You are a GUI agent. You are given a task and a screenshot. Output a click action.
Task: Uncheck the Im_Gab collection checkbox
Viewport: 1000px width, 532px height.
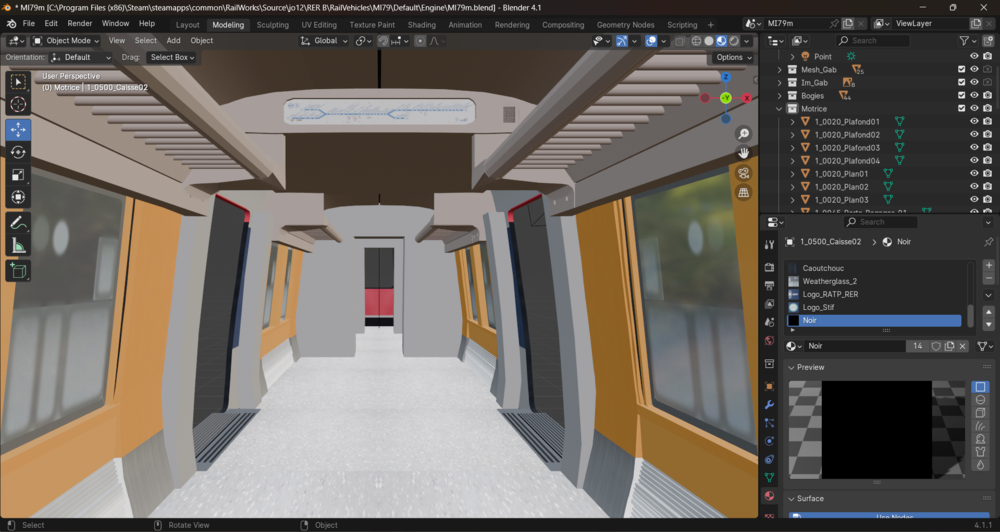[961, 82]
